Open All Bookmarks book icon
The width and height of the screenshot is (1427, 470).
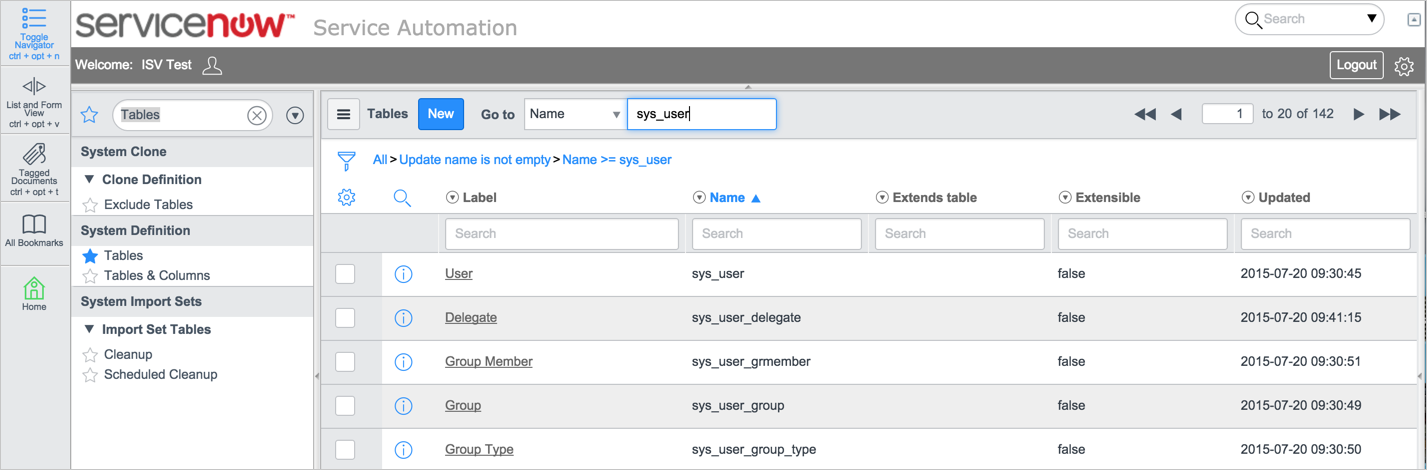click(x=34, y=224)
